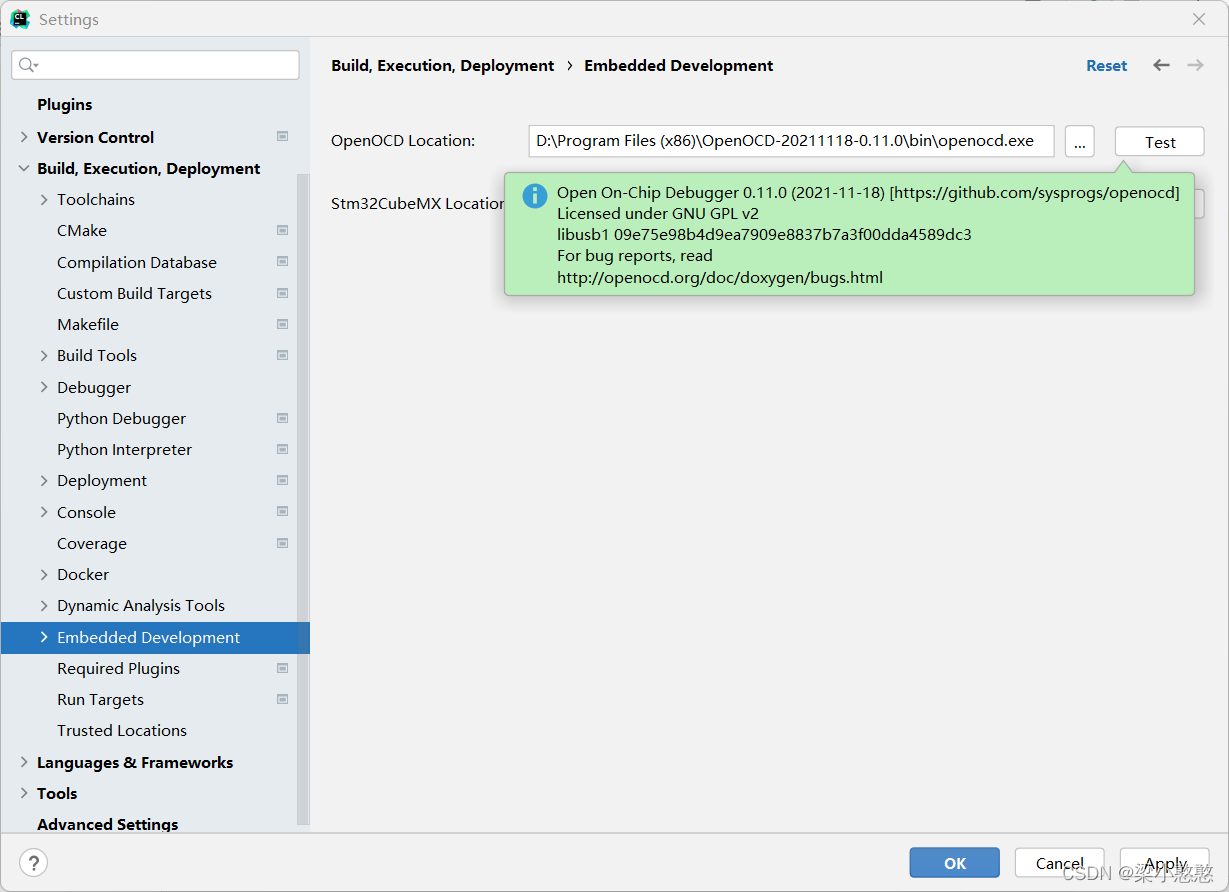Viewport: 1229px width, 892px height.
Task: Expand the Languages & Frameworks section
Action: pos(24,762)
